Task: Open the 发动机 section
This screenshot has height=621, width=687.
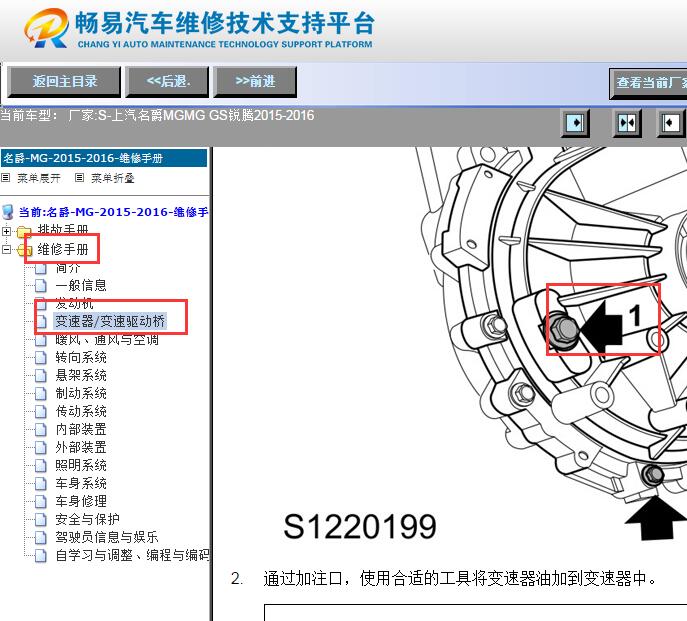Action: point(74,303)
